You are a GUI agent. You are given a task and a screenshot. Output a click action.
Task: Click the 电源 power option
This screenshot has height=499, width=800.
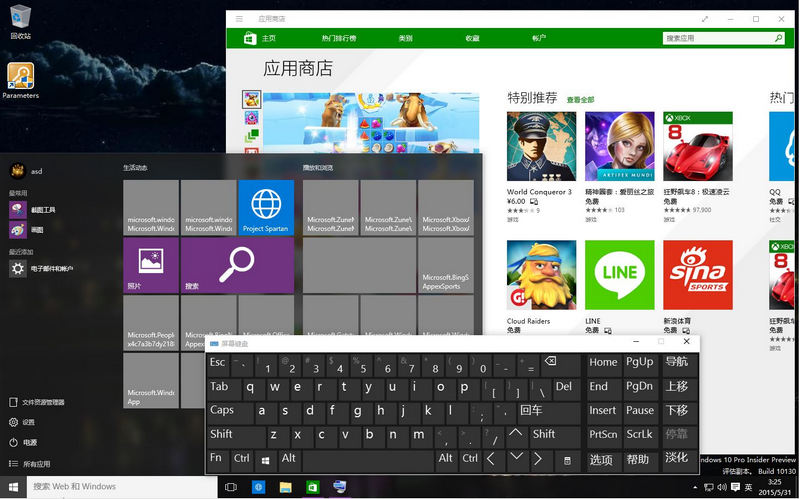tap(23, 442)
